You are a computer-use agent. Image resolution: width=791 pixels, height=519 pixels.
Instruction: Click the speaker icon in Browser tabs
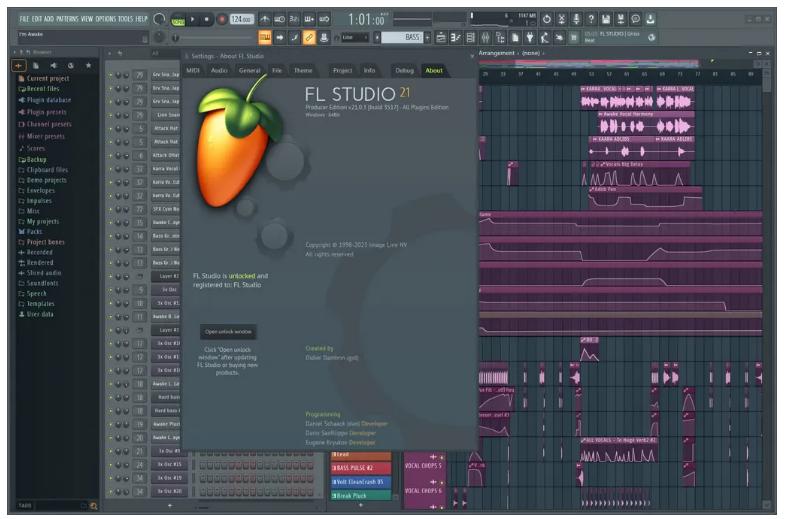tap(55, 65)
